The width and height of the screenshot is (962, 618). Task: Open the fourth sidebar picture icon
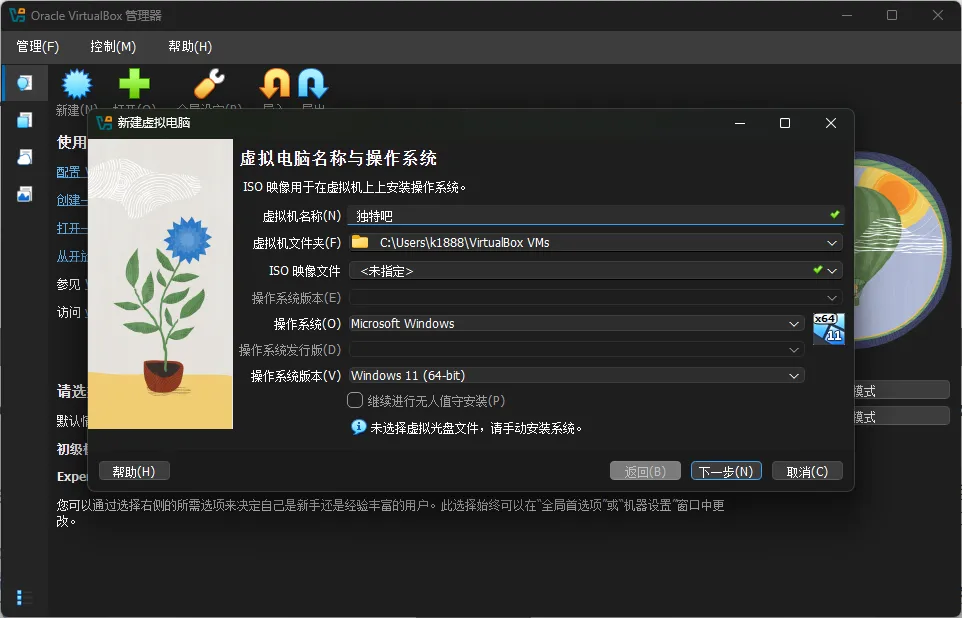(25, 195)
